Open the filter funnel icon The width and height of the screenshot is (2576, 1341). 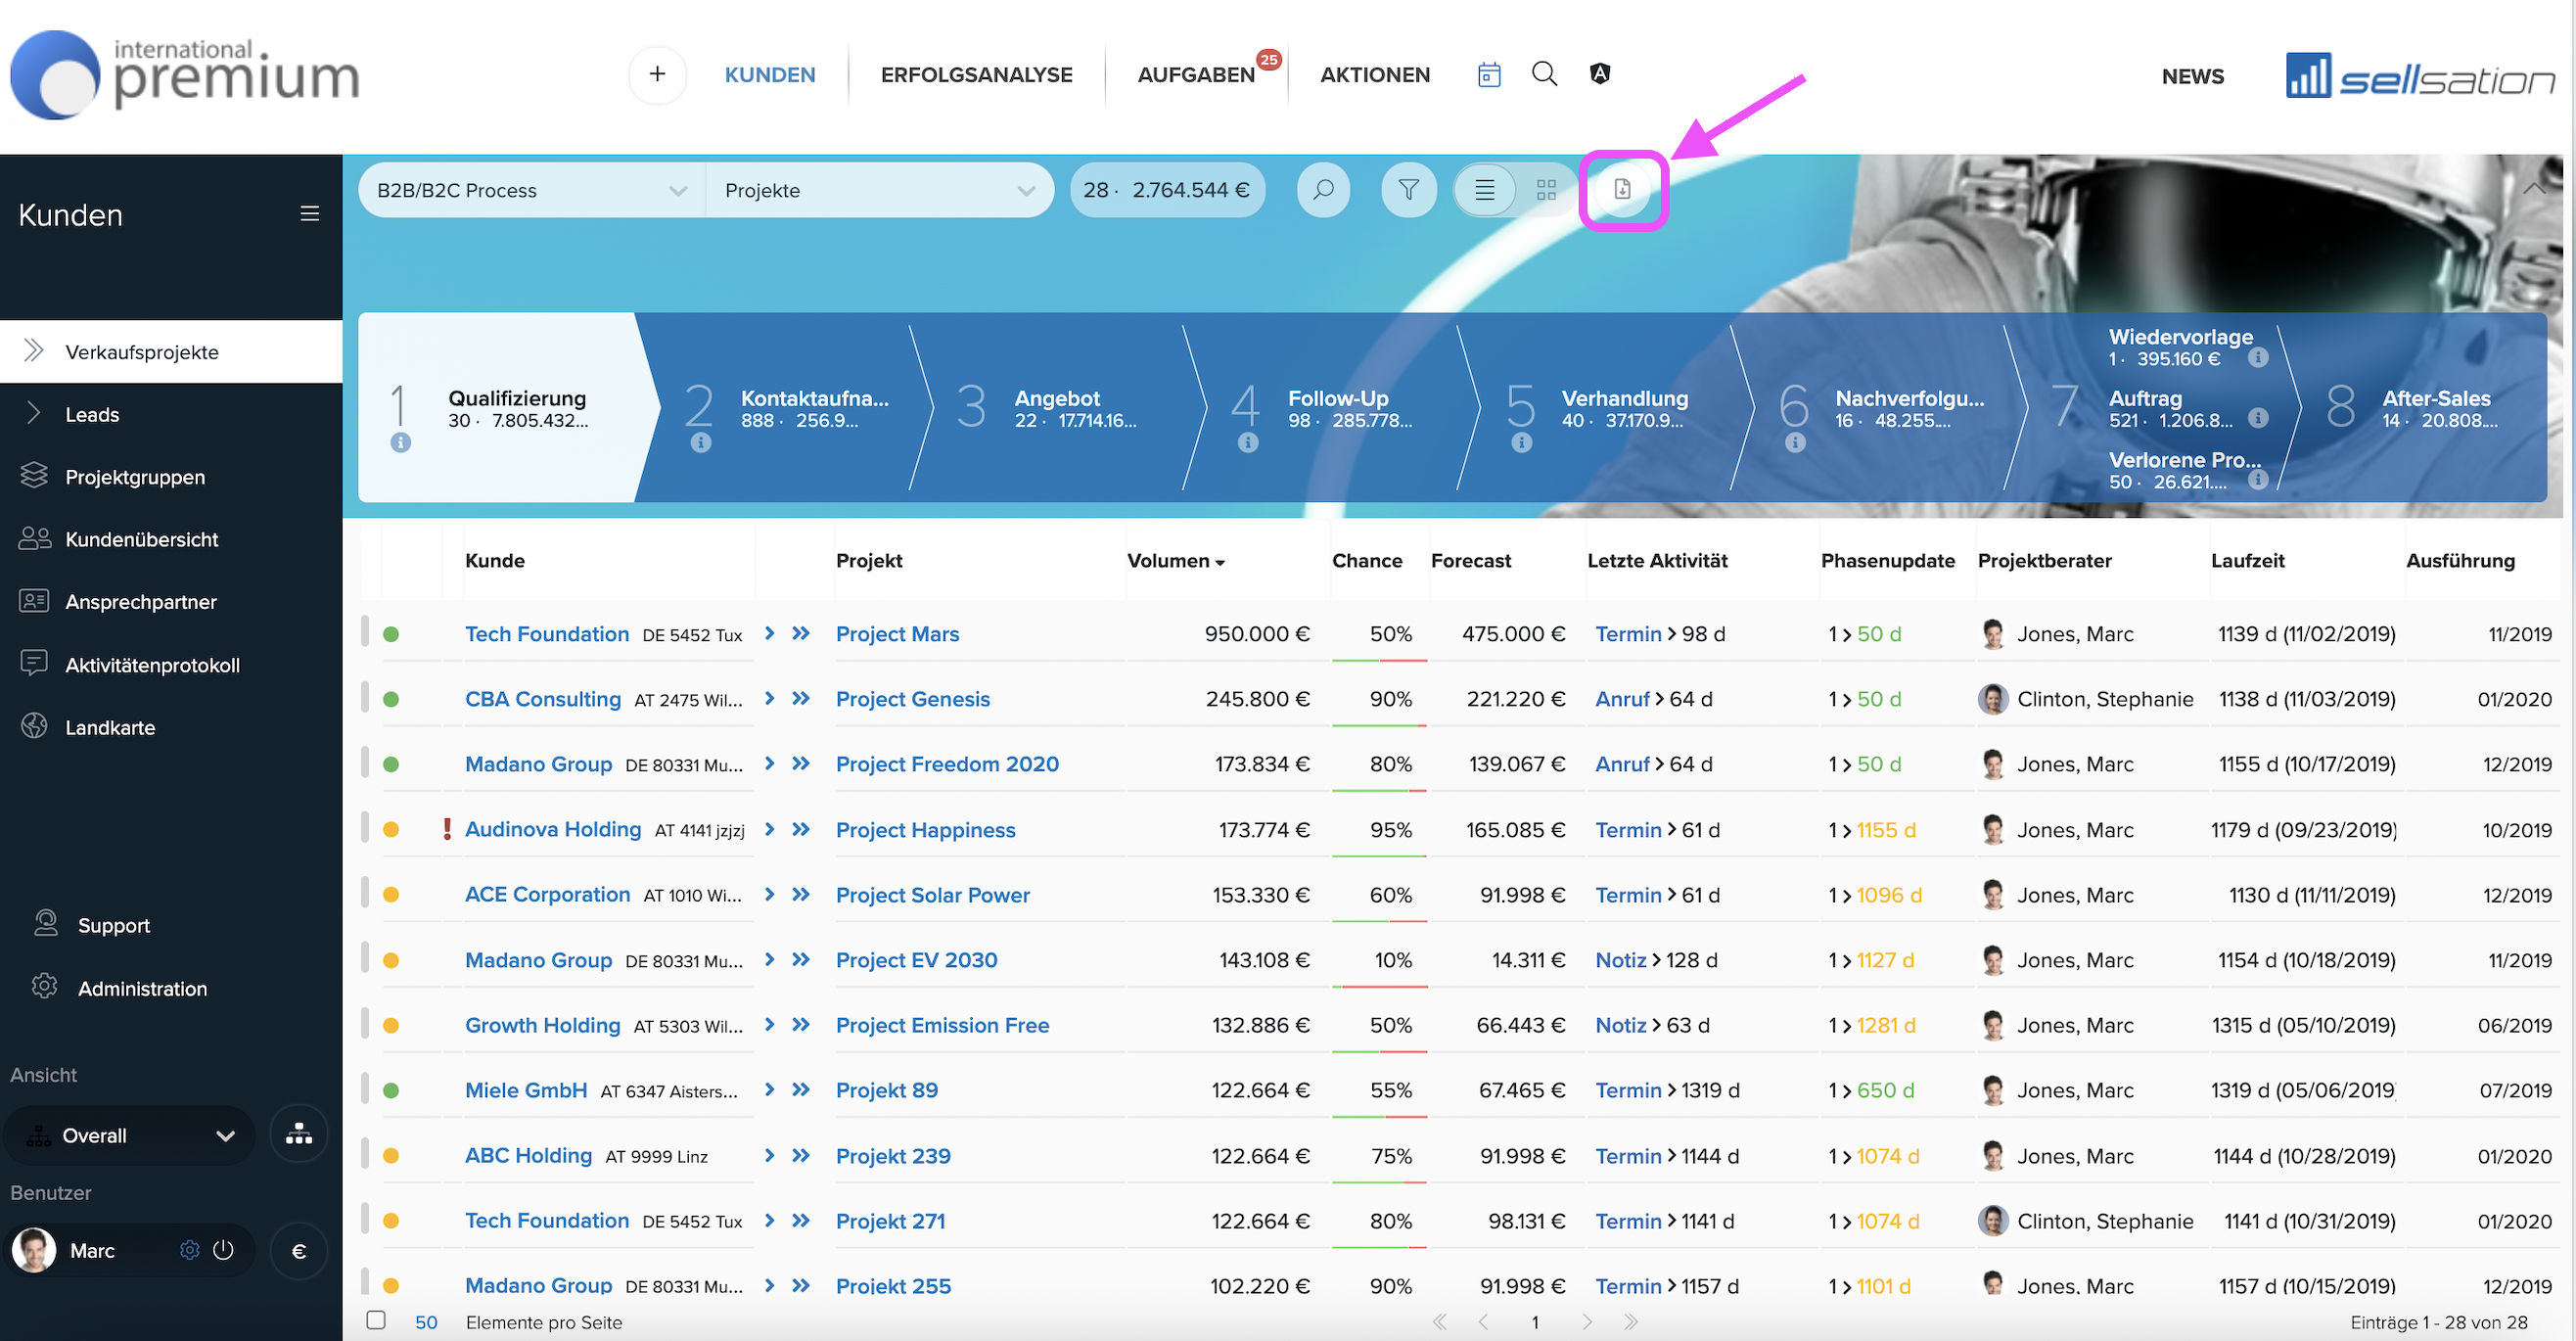coord(1408,189)
